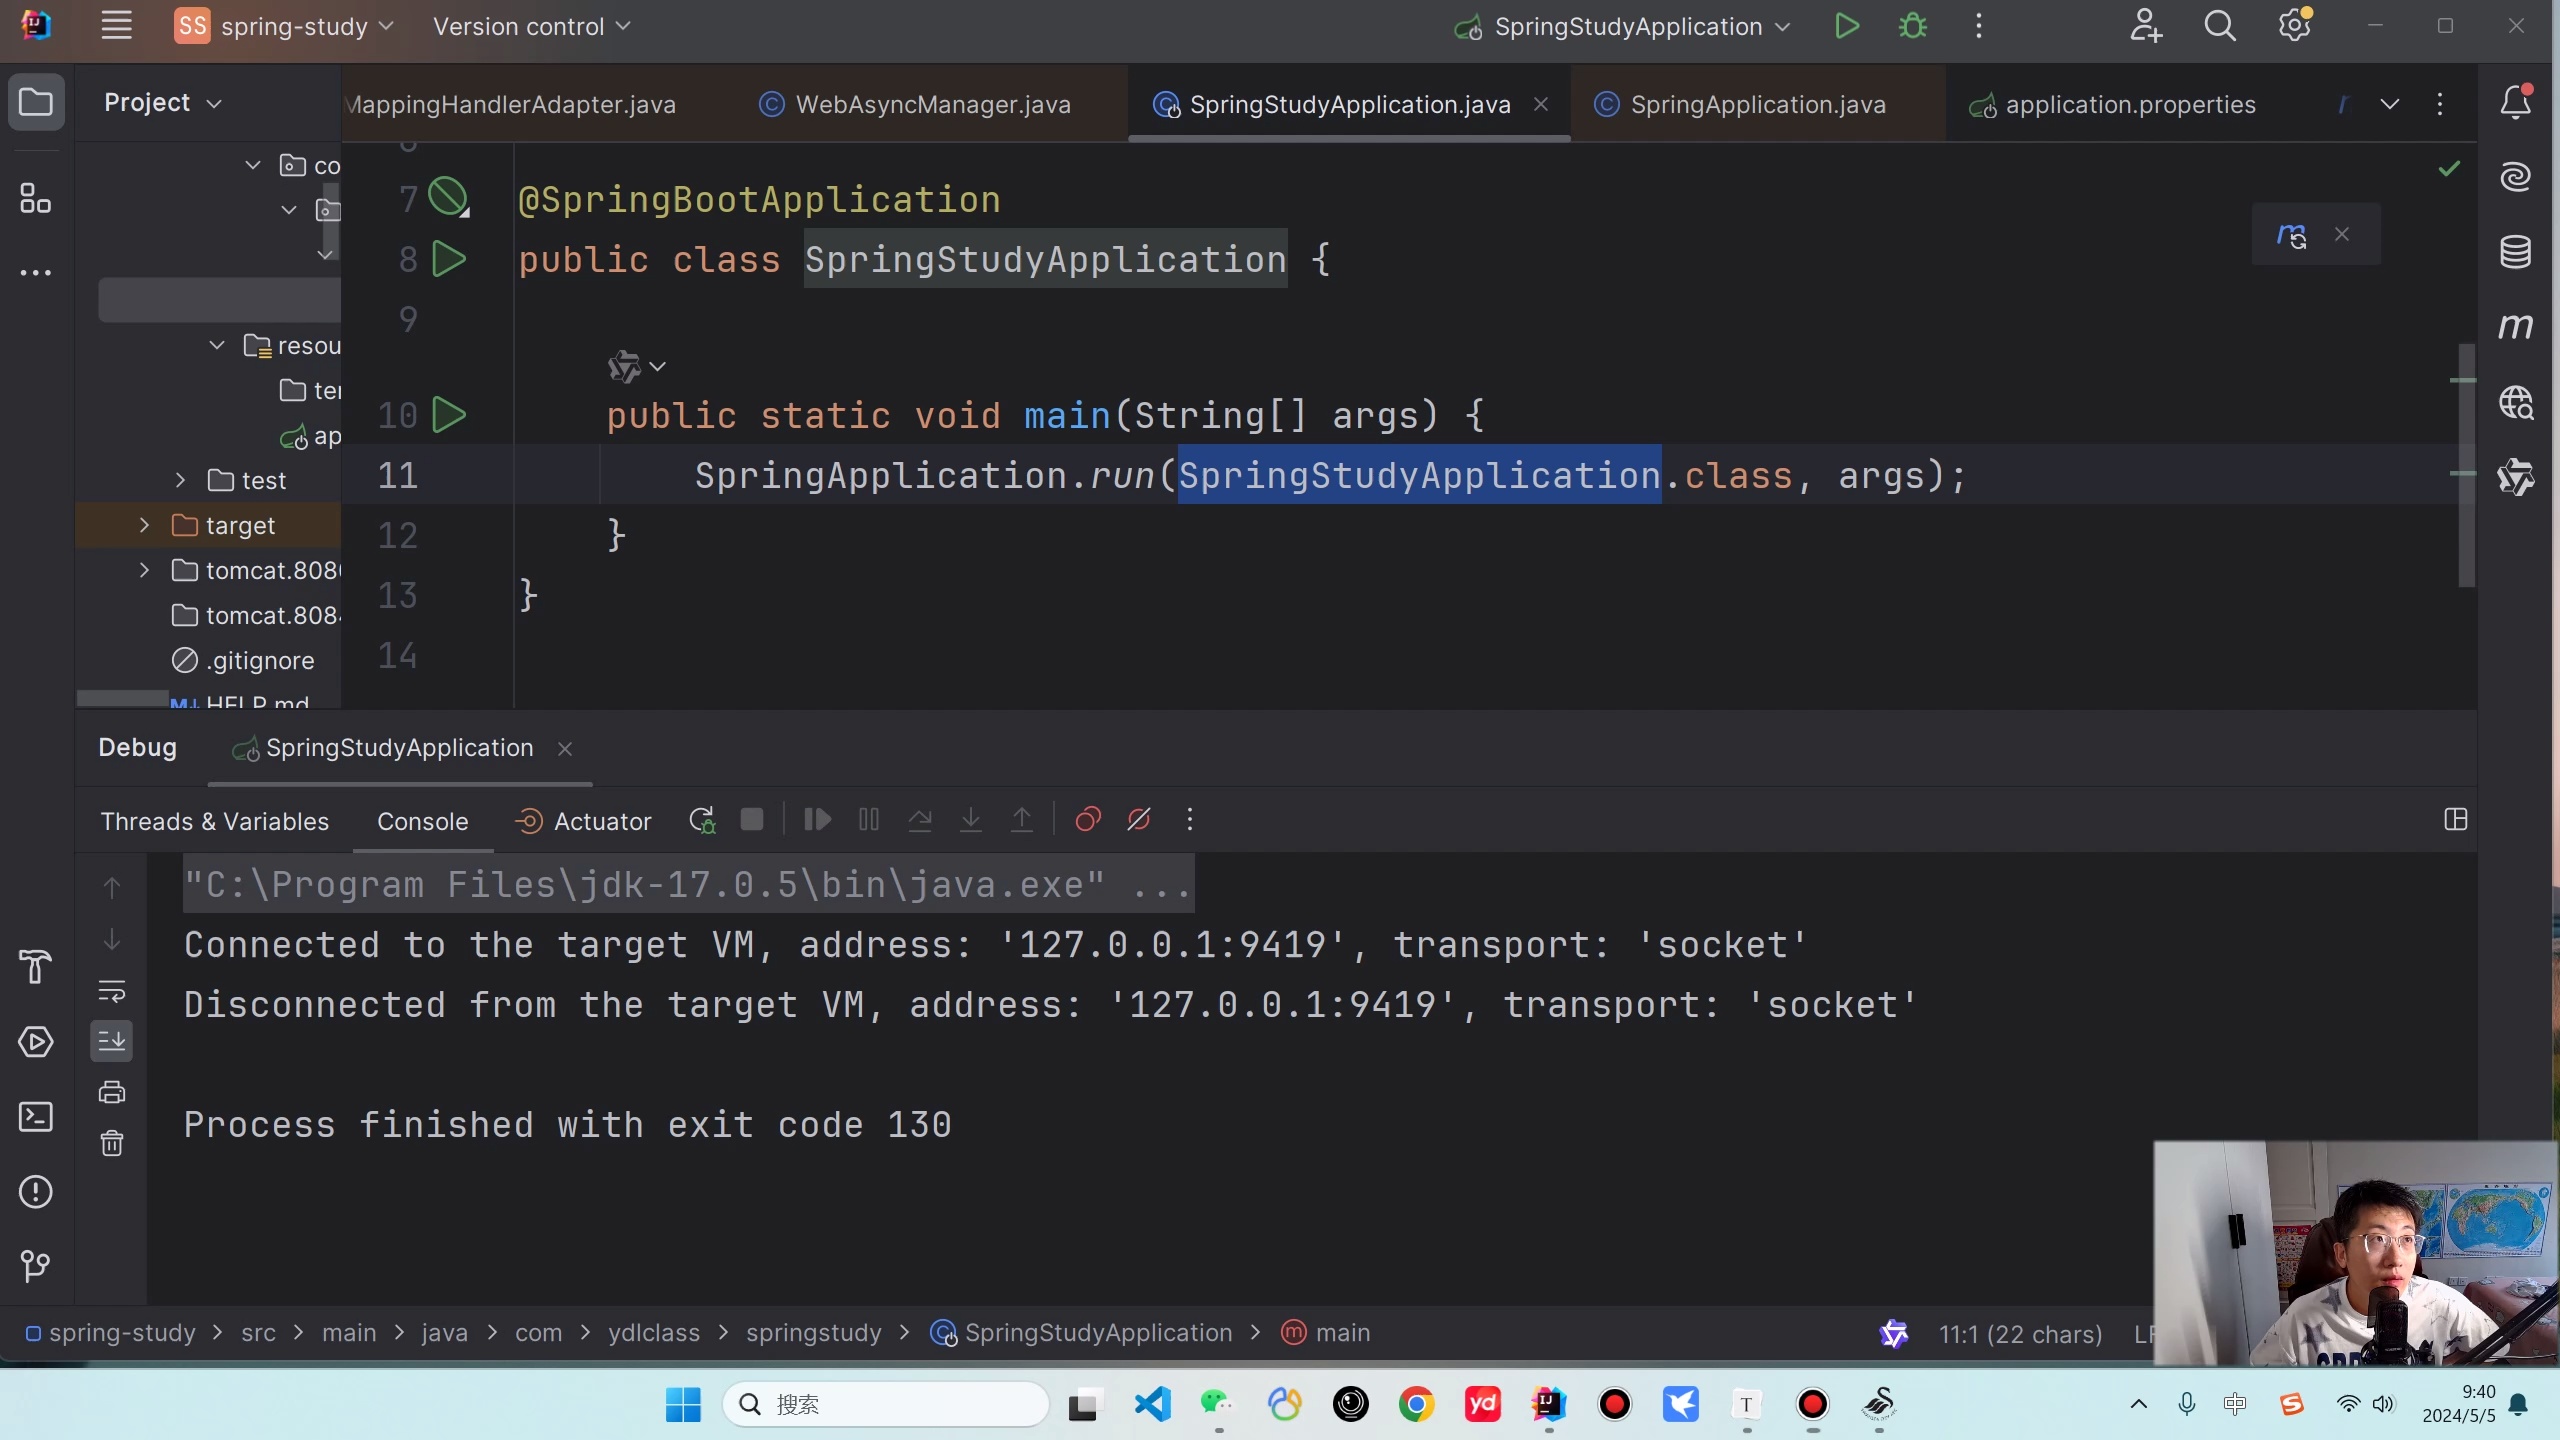Toggle Scroll to End in console
Image resolution: width=2560 pixels, height=1440 pixels.
point(112,1041)
